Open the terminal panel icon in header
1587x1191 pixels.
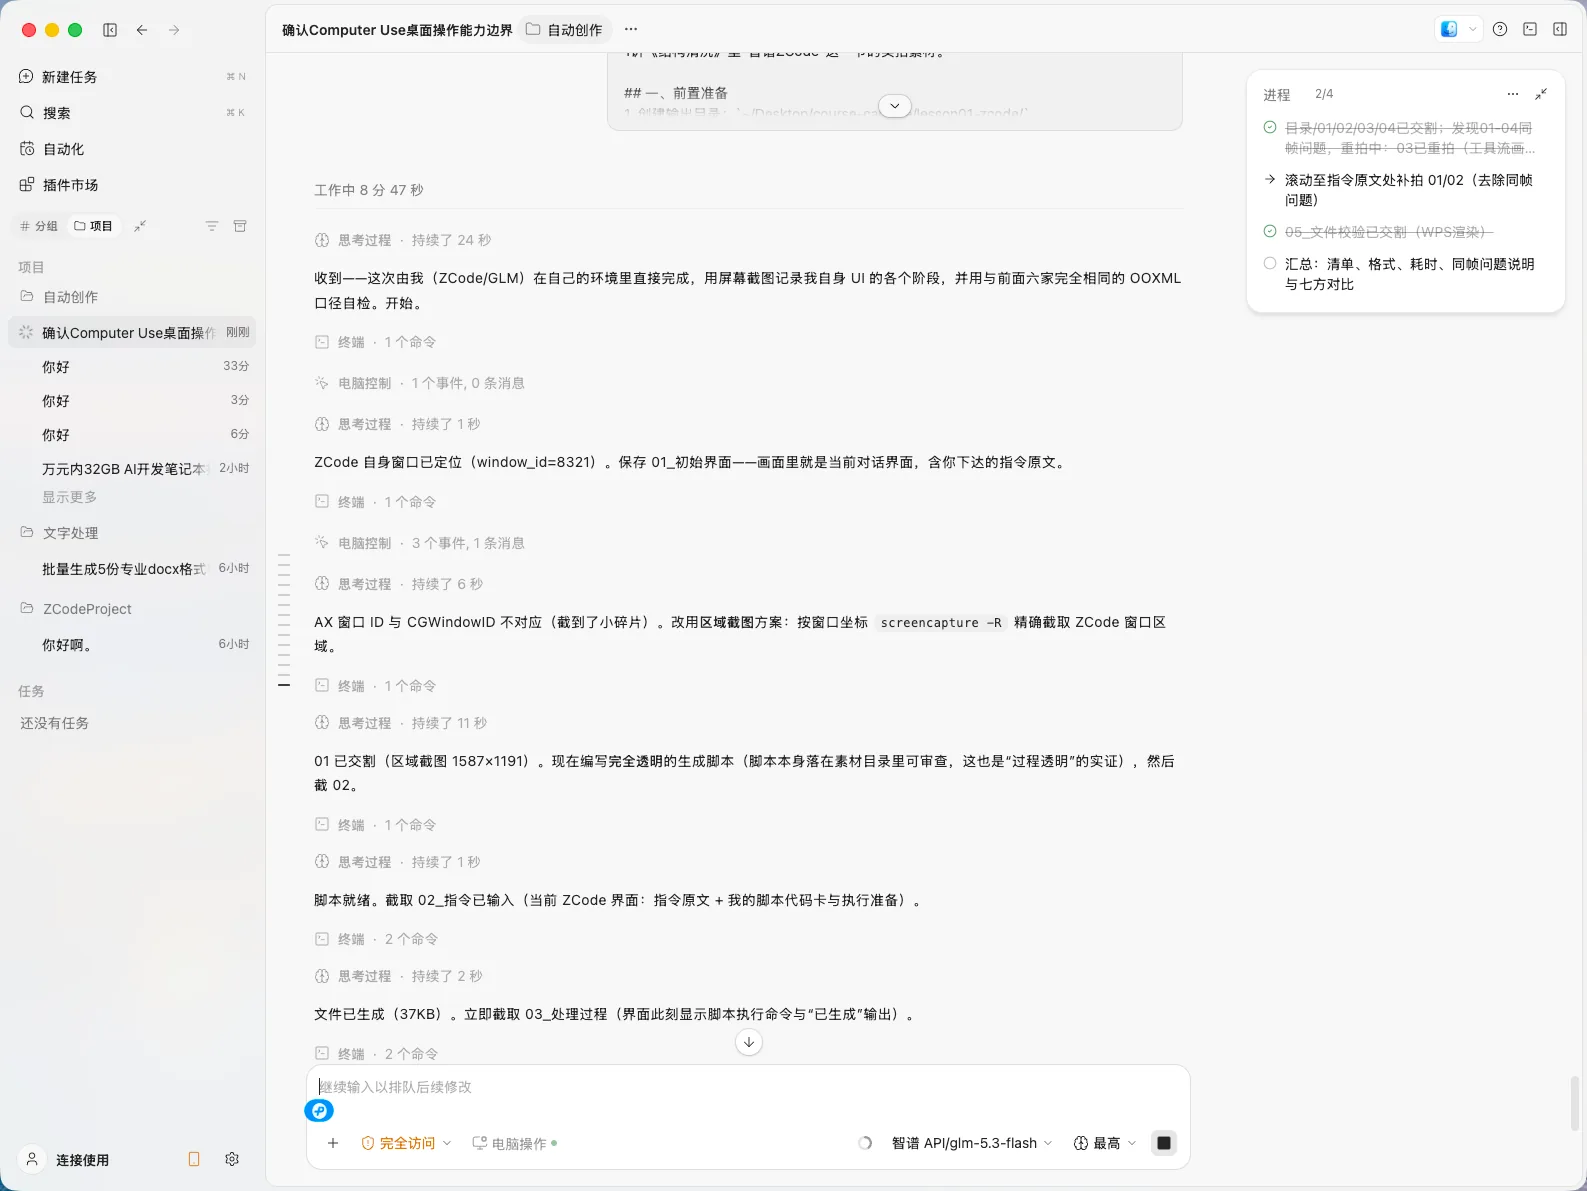(x=1530, y=29)
